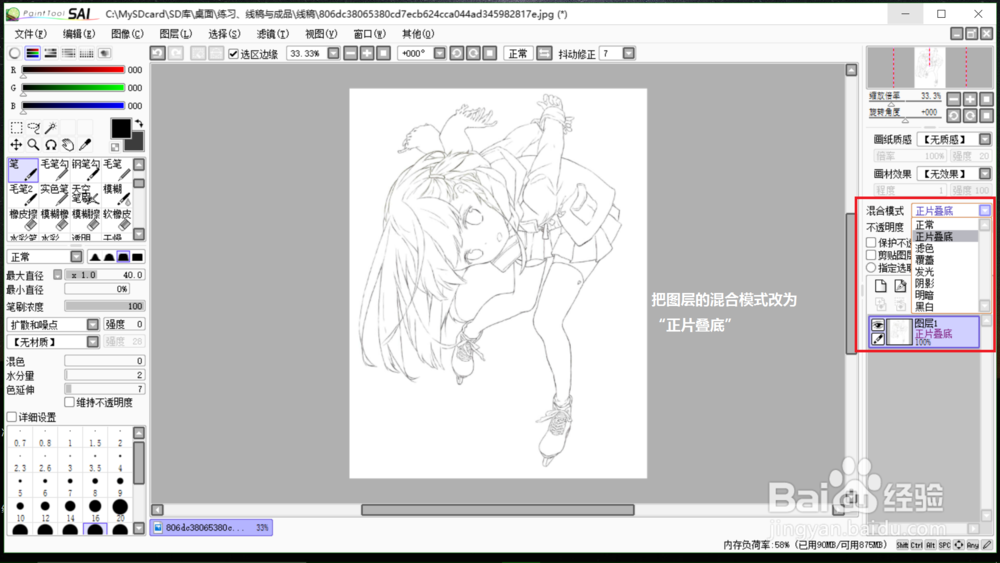Select 覆盖 in blend mode list

(x=945, y=260)
